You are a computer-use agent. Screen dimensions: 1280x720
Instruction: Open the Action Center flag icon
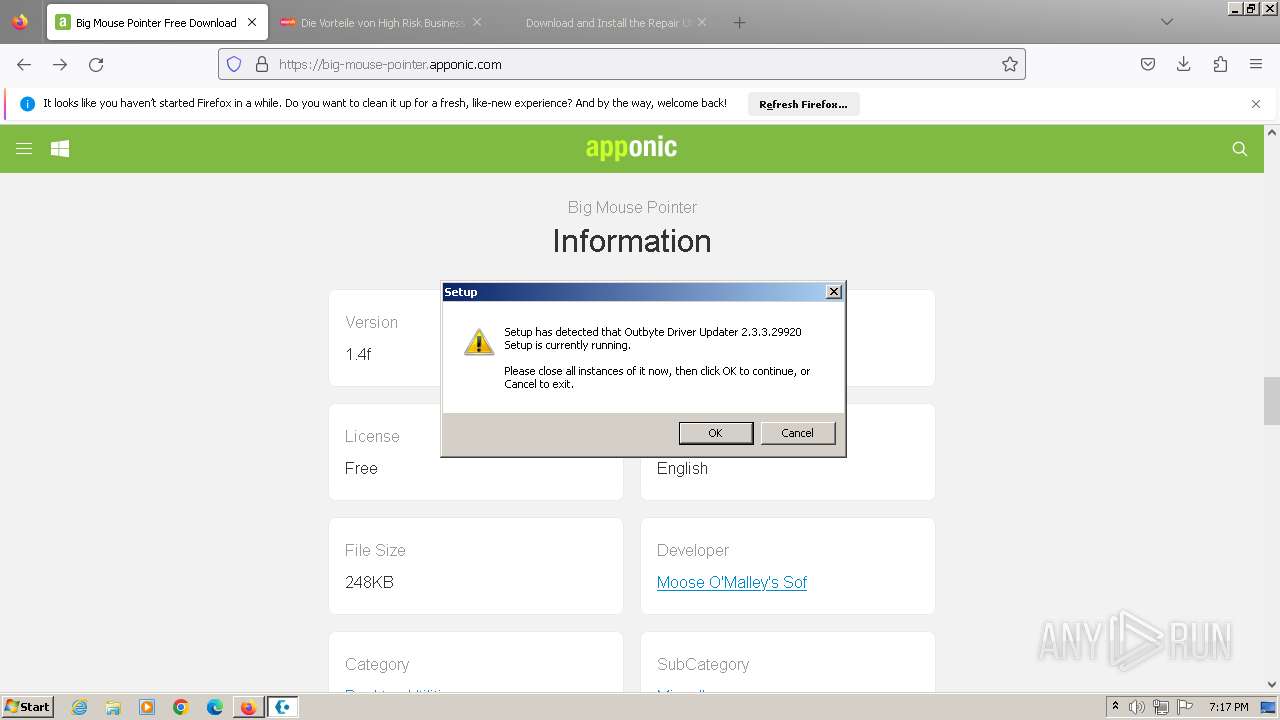[x=1185, y=707]
